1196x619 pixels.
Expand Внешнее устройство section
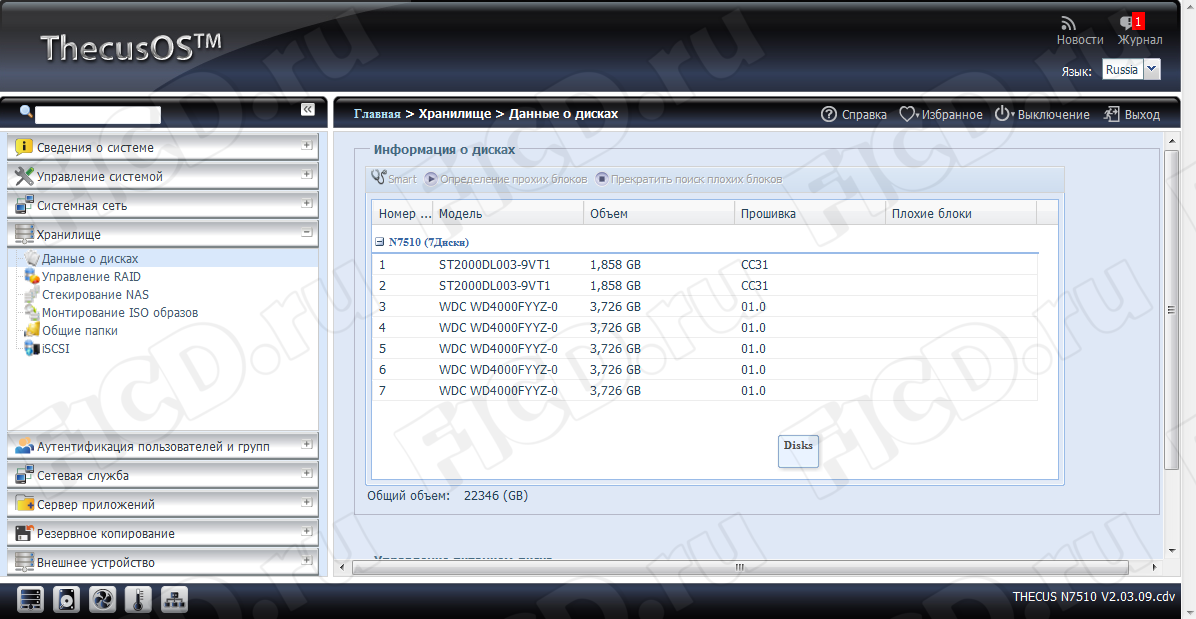(x=307, y=560)
